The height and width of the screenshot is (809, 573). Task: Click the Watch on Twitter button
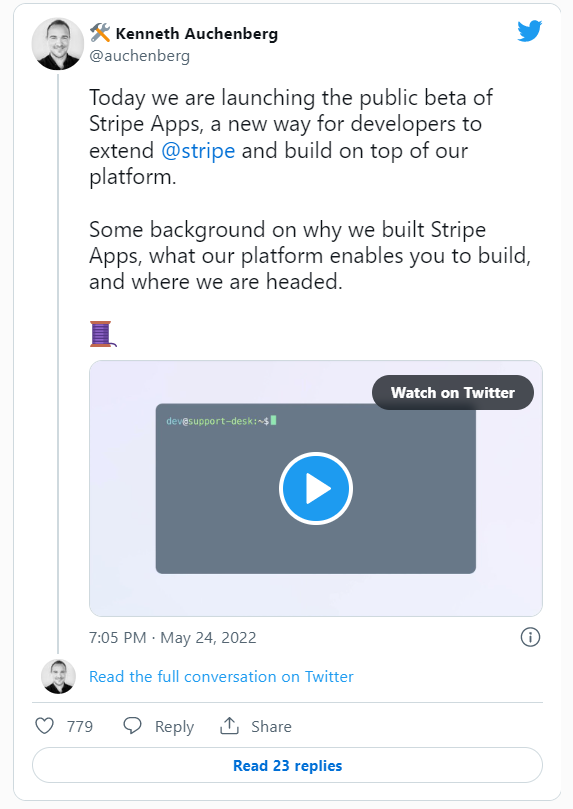453,393
